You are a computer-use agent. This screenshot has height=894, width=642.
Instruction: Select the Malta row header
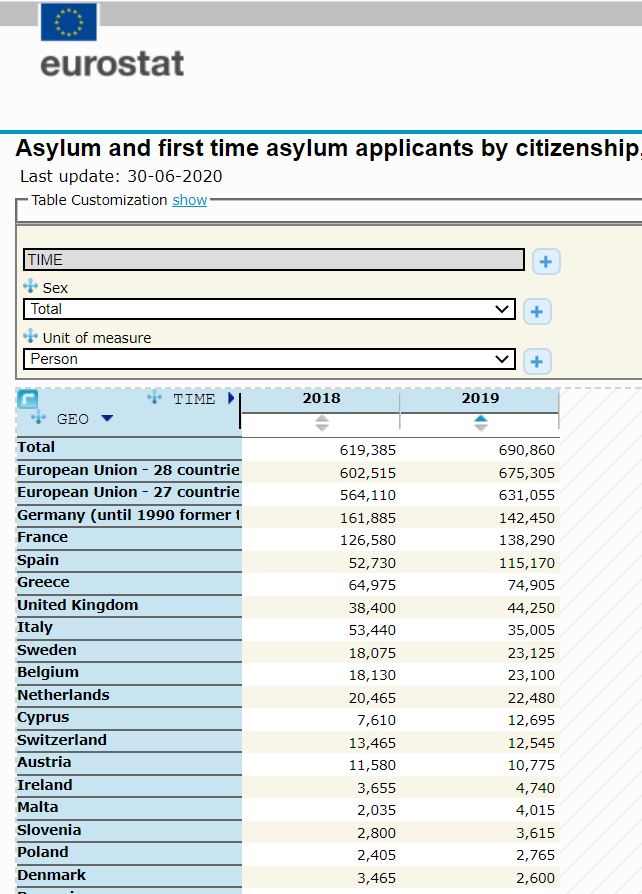coord(129,808)
